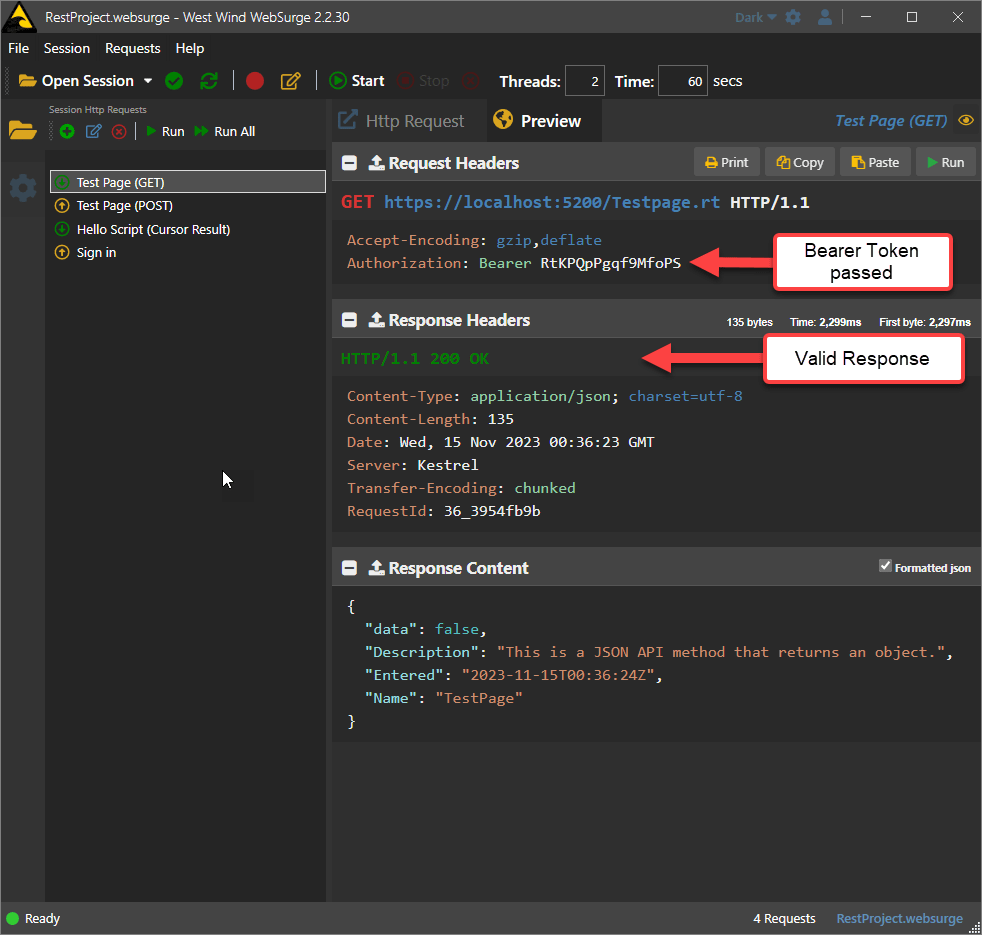Click the Bearer token value RtKPQpPgqf9MfoPS
The width and height of the screenshot is (982, 935).
pos(611,263)
